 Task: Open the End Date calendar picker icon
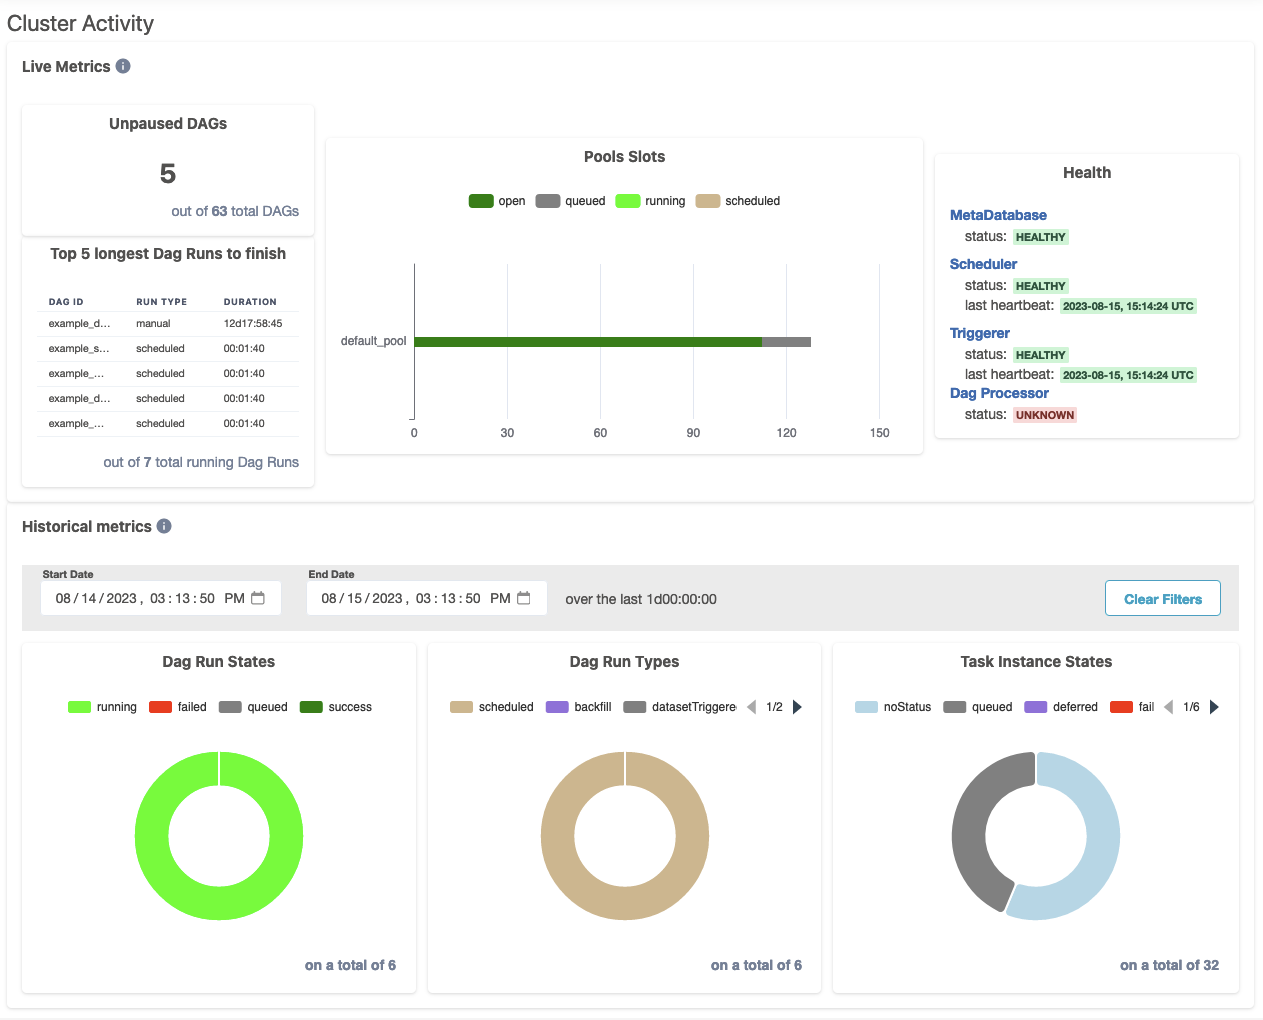(x=524, y=598)
